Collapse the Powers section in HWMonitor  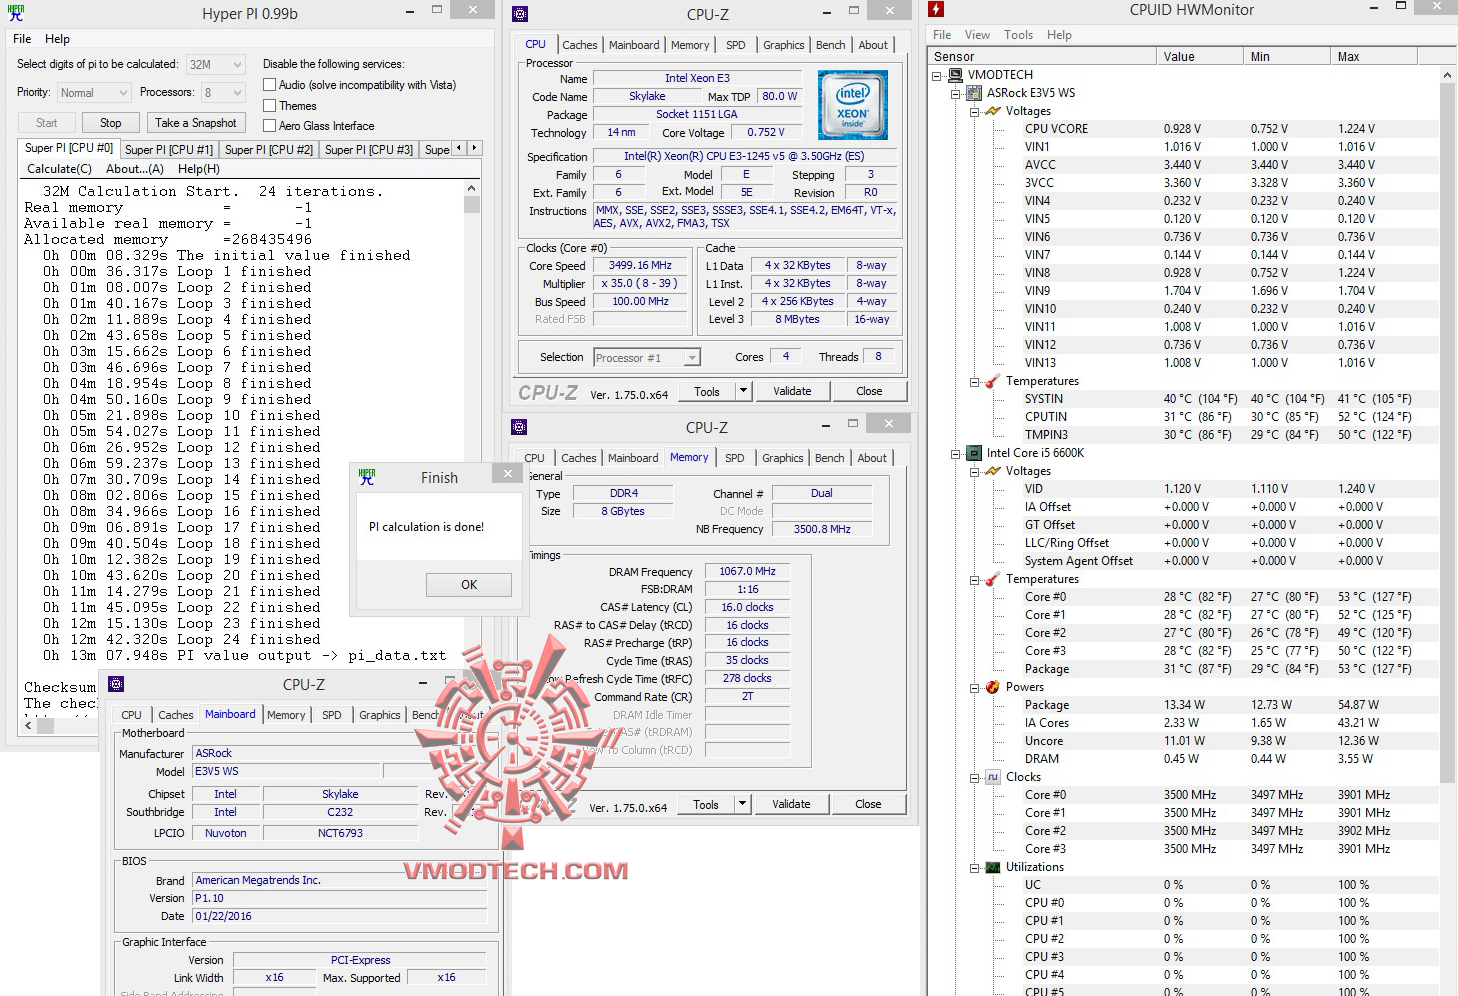click(974, 687)
